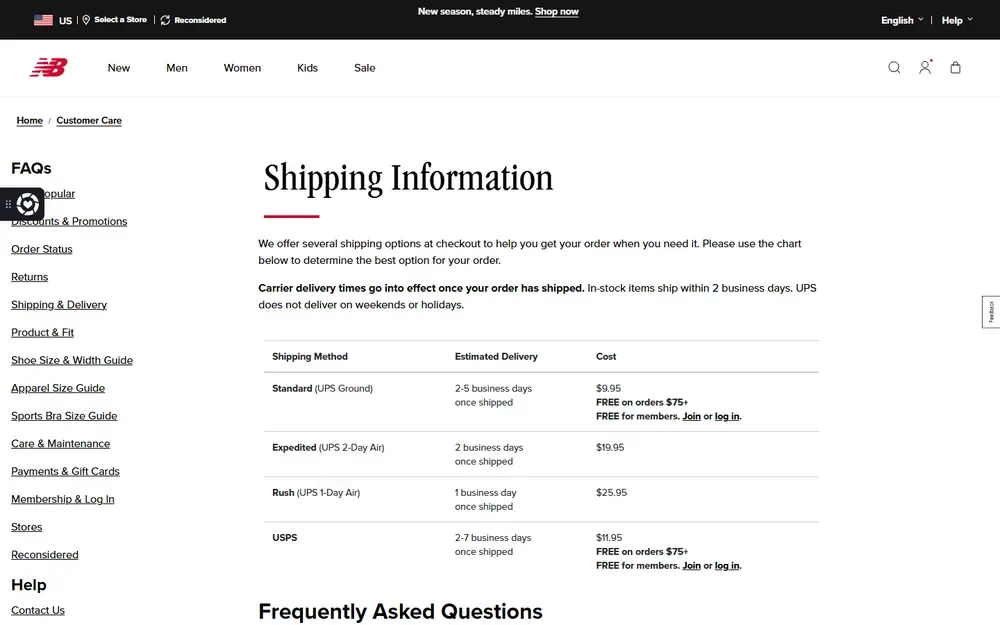The width and height of the screenshot is (1000, 625).
Task: Open the Women navigation menu
Action: [242, 68]
